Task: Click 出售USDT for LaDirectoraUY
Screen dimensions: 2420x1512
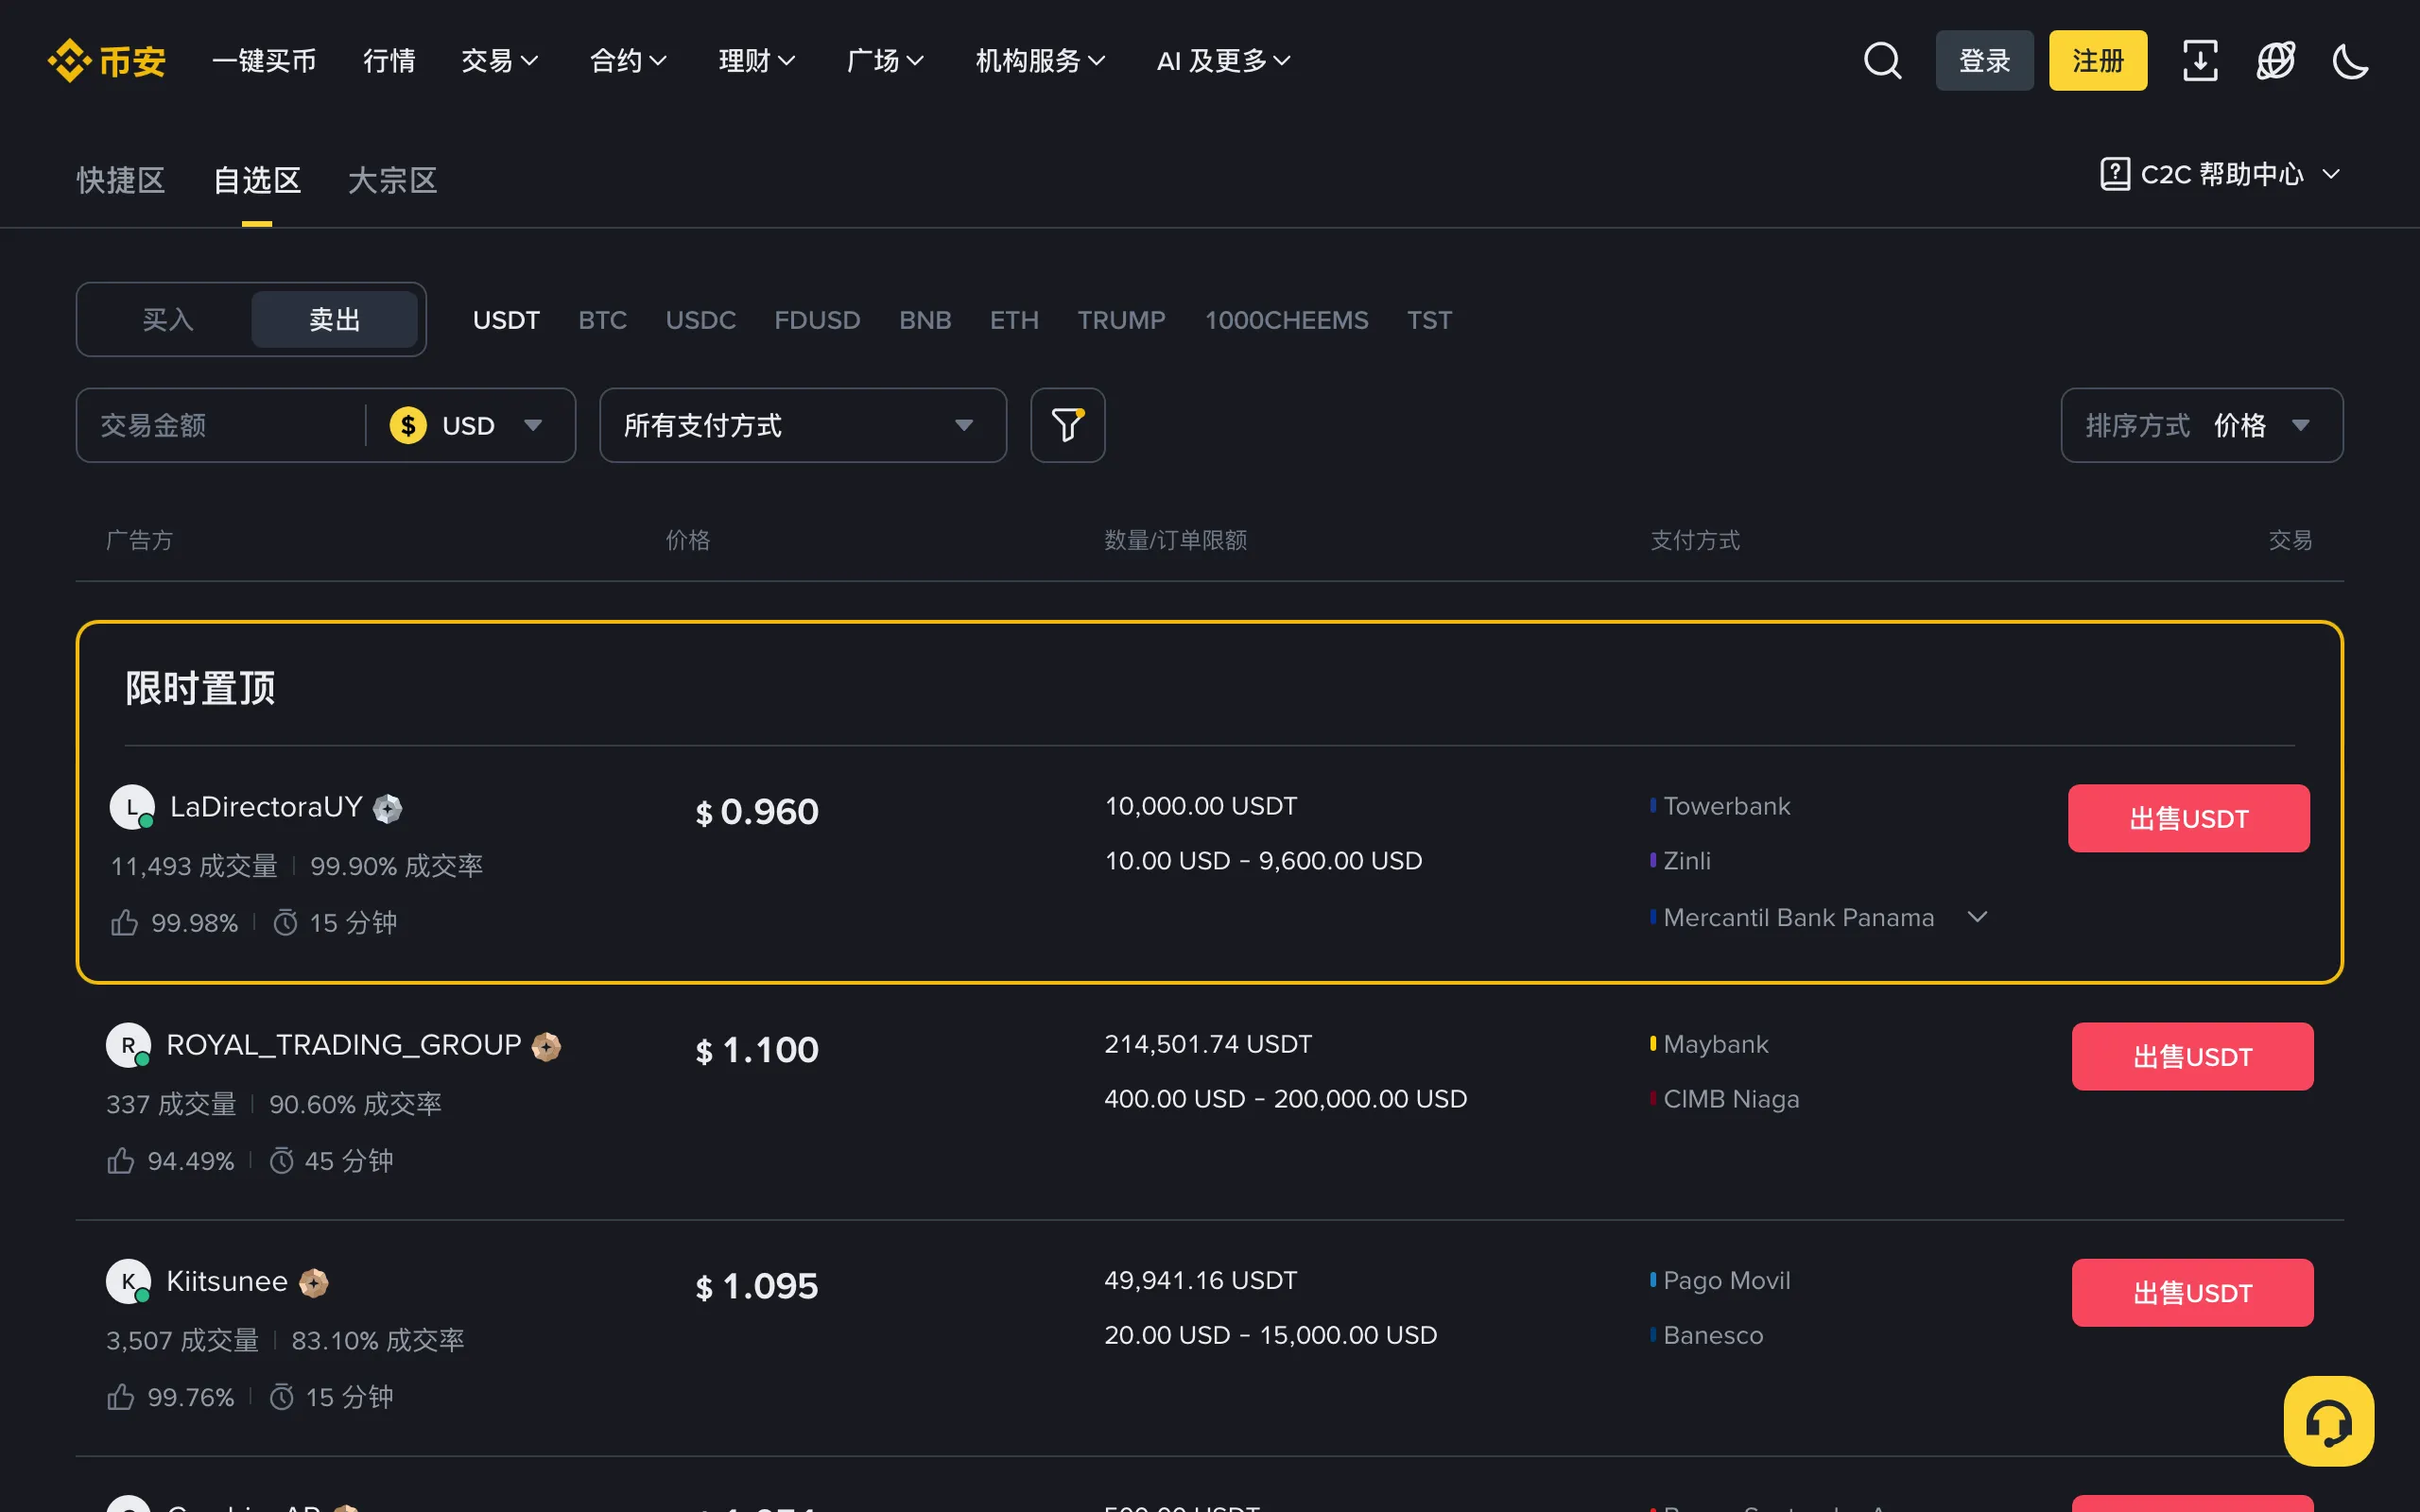Action: [2188, 818]
